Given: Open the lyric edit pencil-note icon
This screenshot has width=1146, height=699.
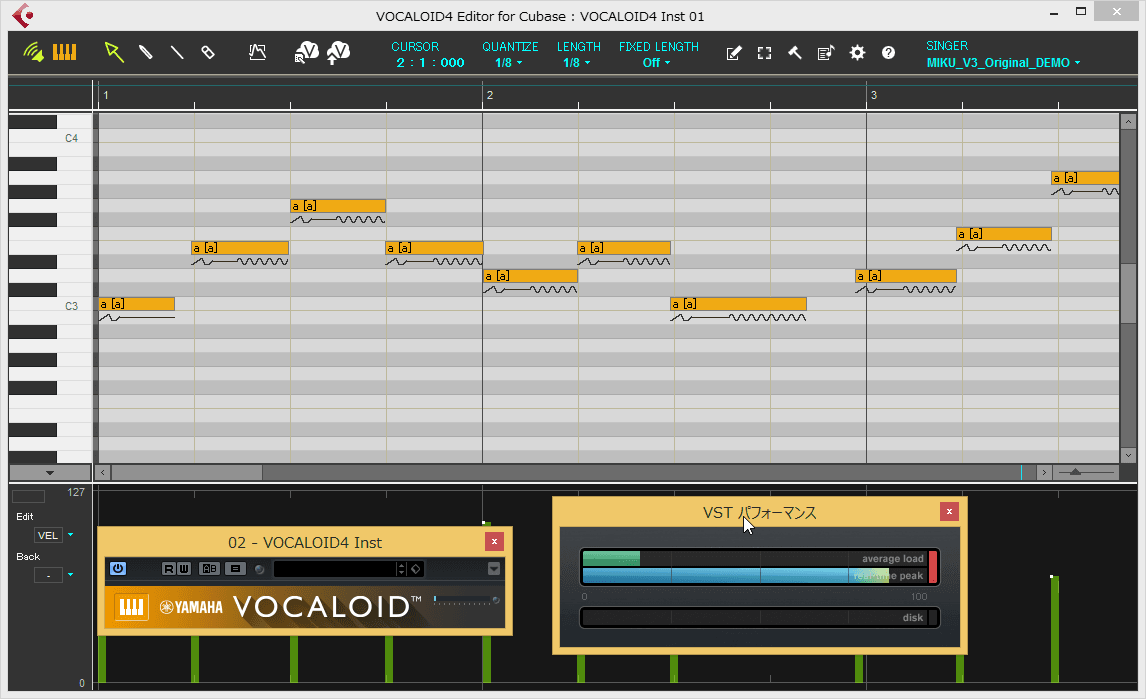Looking at the screenshot, I should point(734,53).
